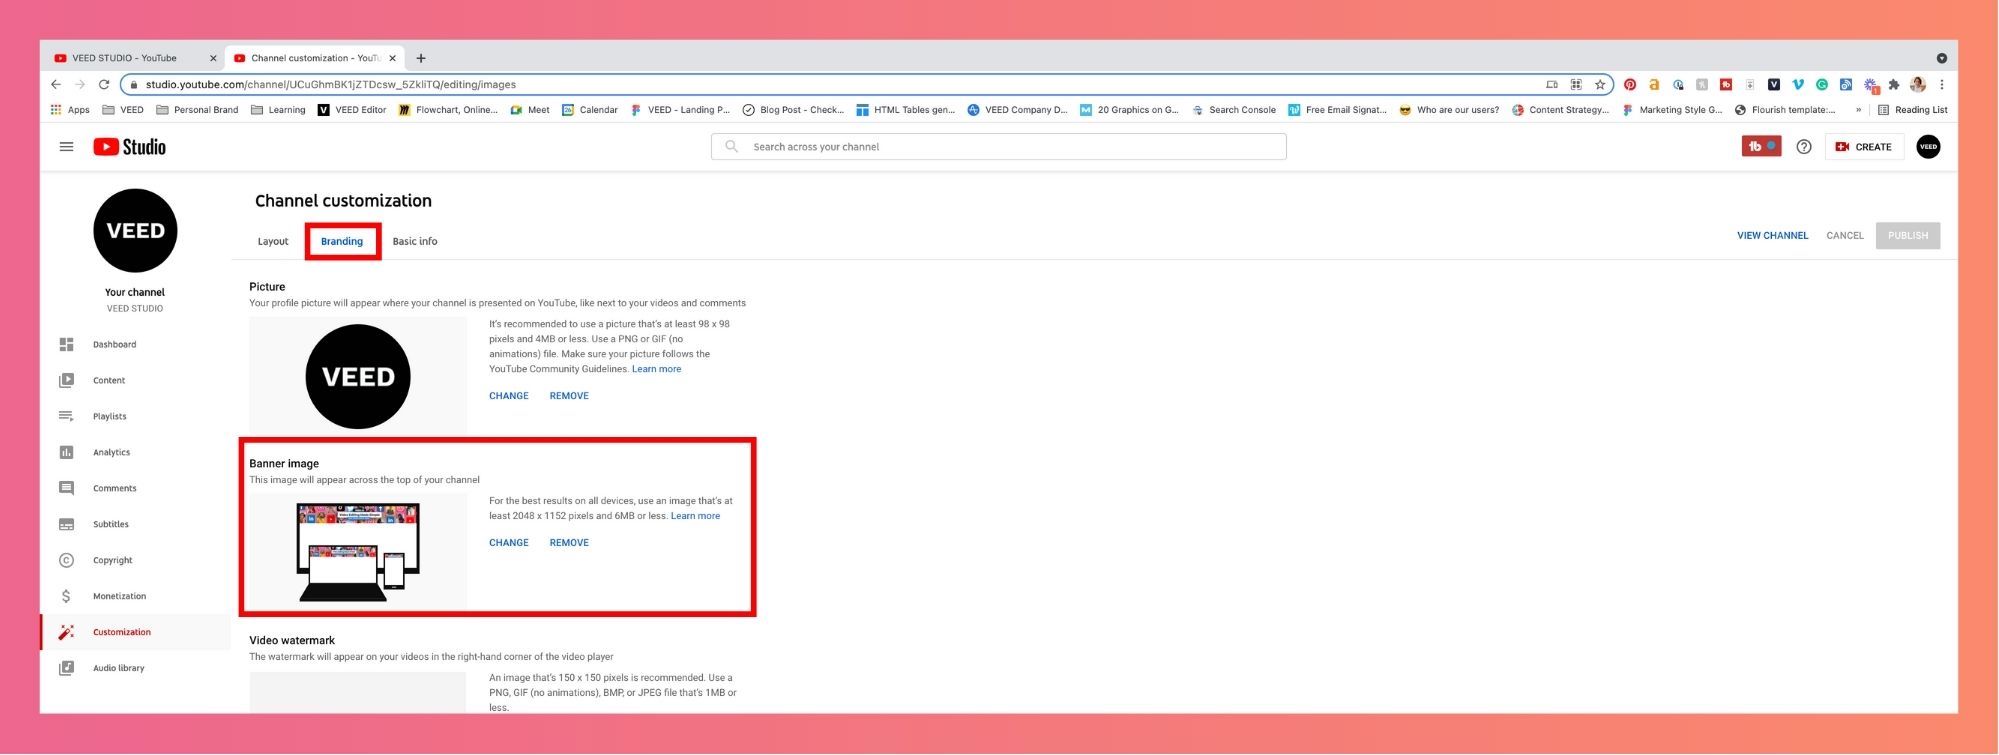Screen dimensions: 1999x755
Task: Click the CANCEL button
Action: tap(1845, 236)
